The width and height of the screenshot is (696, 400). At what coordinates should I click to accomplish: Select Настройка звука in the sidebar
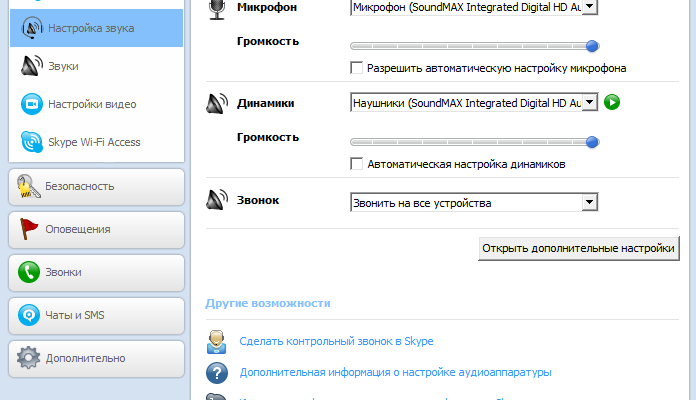tap(96, 28)
